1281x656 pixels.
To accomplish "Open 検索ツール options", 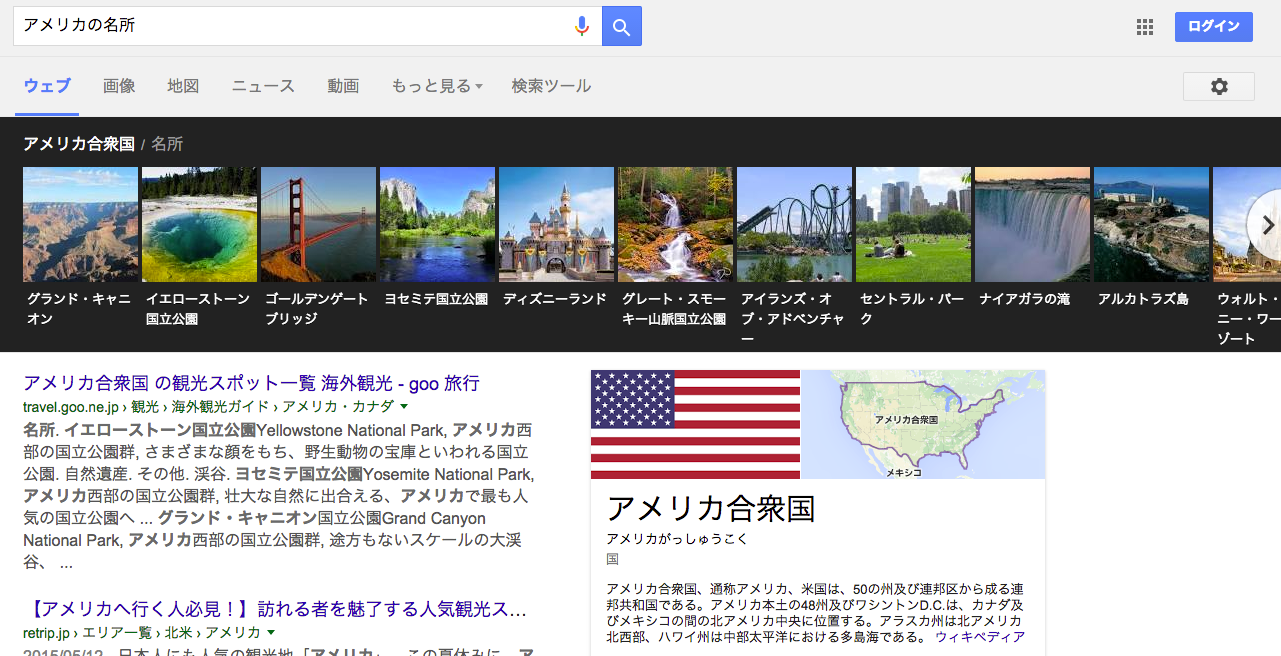I will [551, 86].
